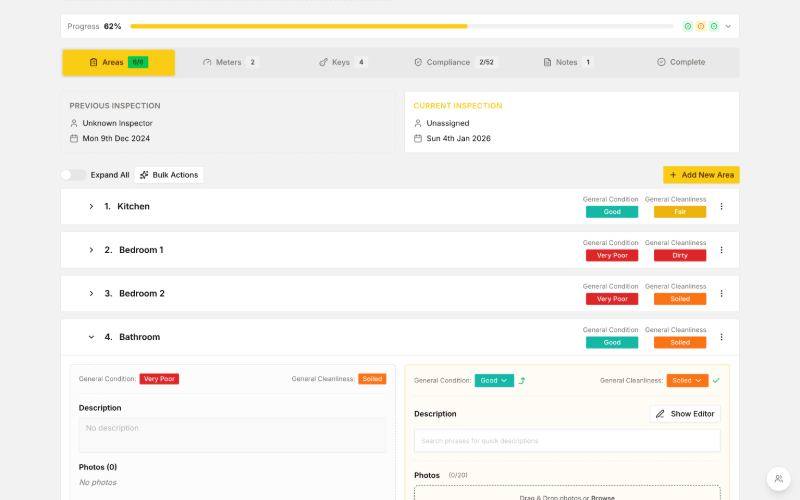The width and height of the screenshot is (800, 500).
Task: Click the users icon floating button
Action: [x=779, y=479]
